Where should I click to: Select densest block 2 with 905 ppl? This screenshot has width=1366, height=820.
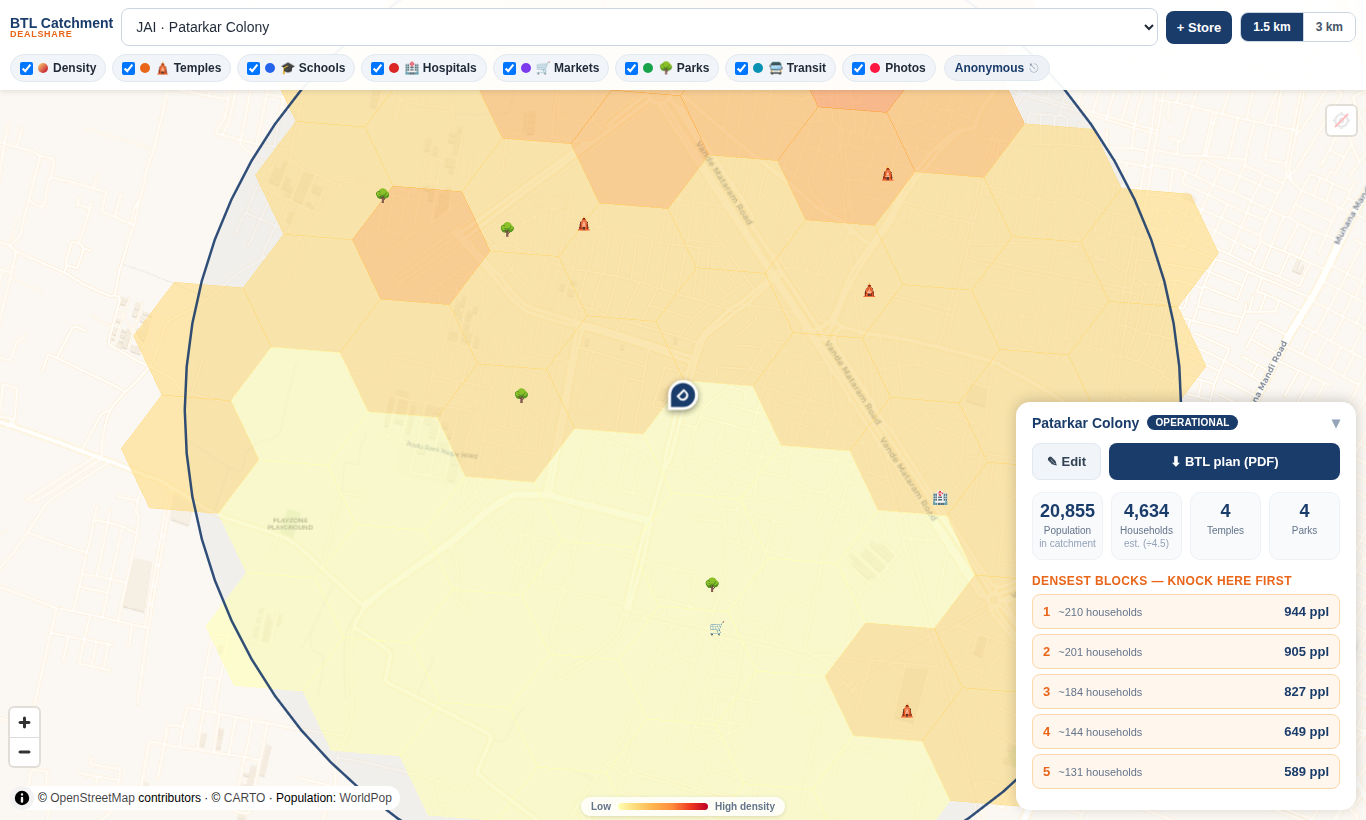(1186, 652)
